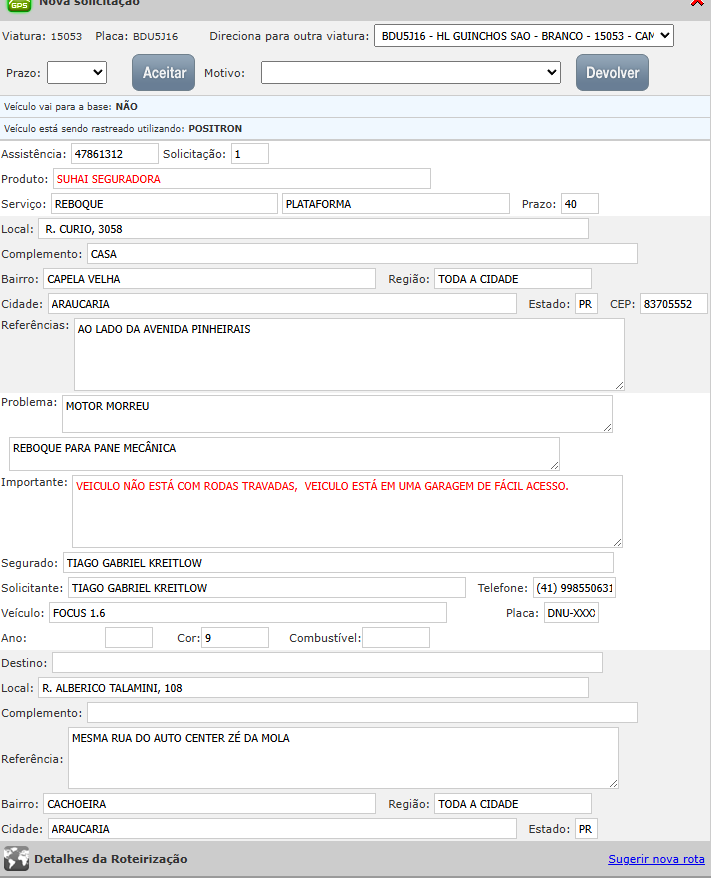Screen dimensions: 711x878
Task: Click the Viatura: 15053 text
Action: click(x=42, y=36)
